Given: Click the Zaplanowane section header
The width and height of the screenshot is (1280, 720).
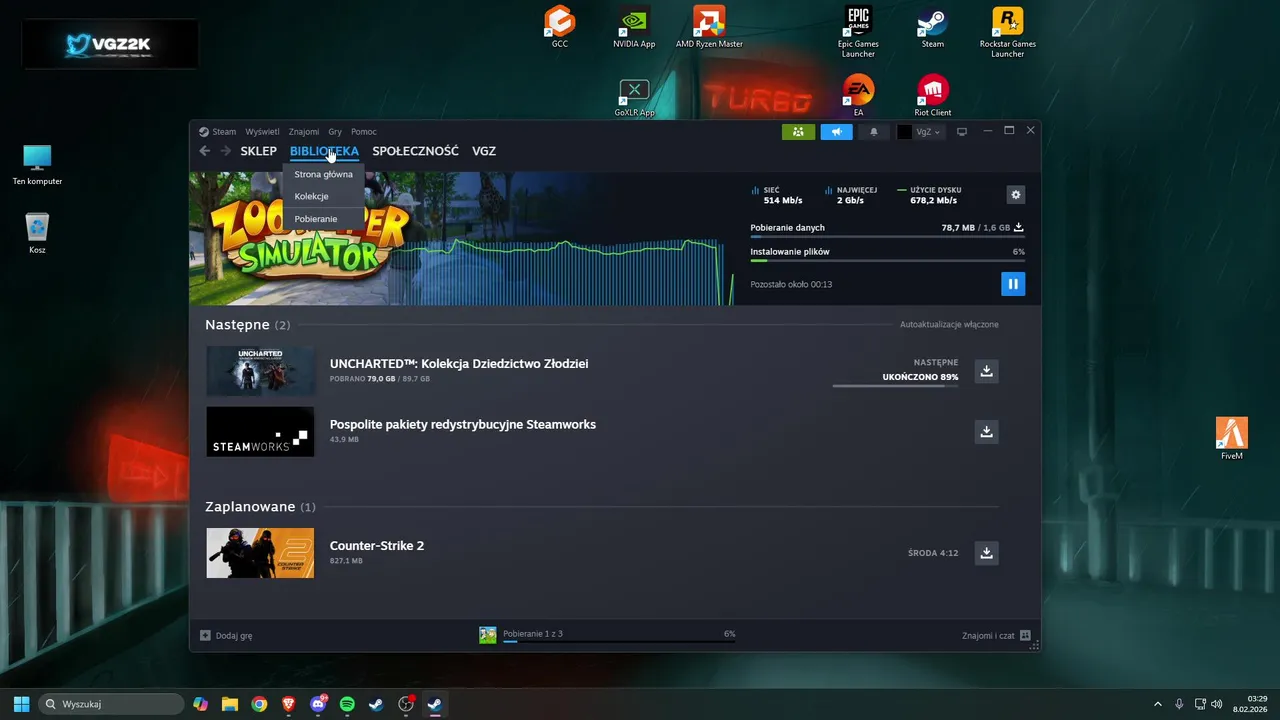Looking at the screenshot, I should pyautogui.click(x=260, y=507).
